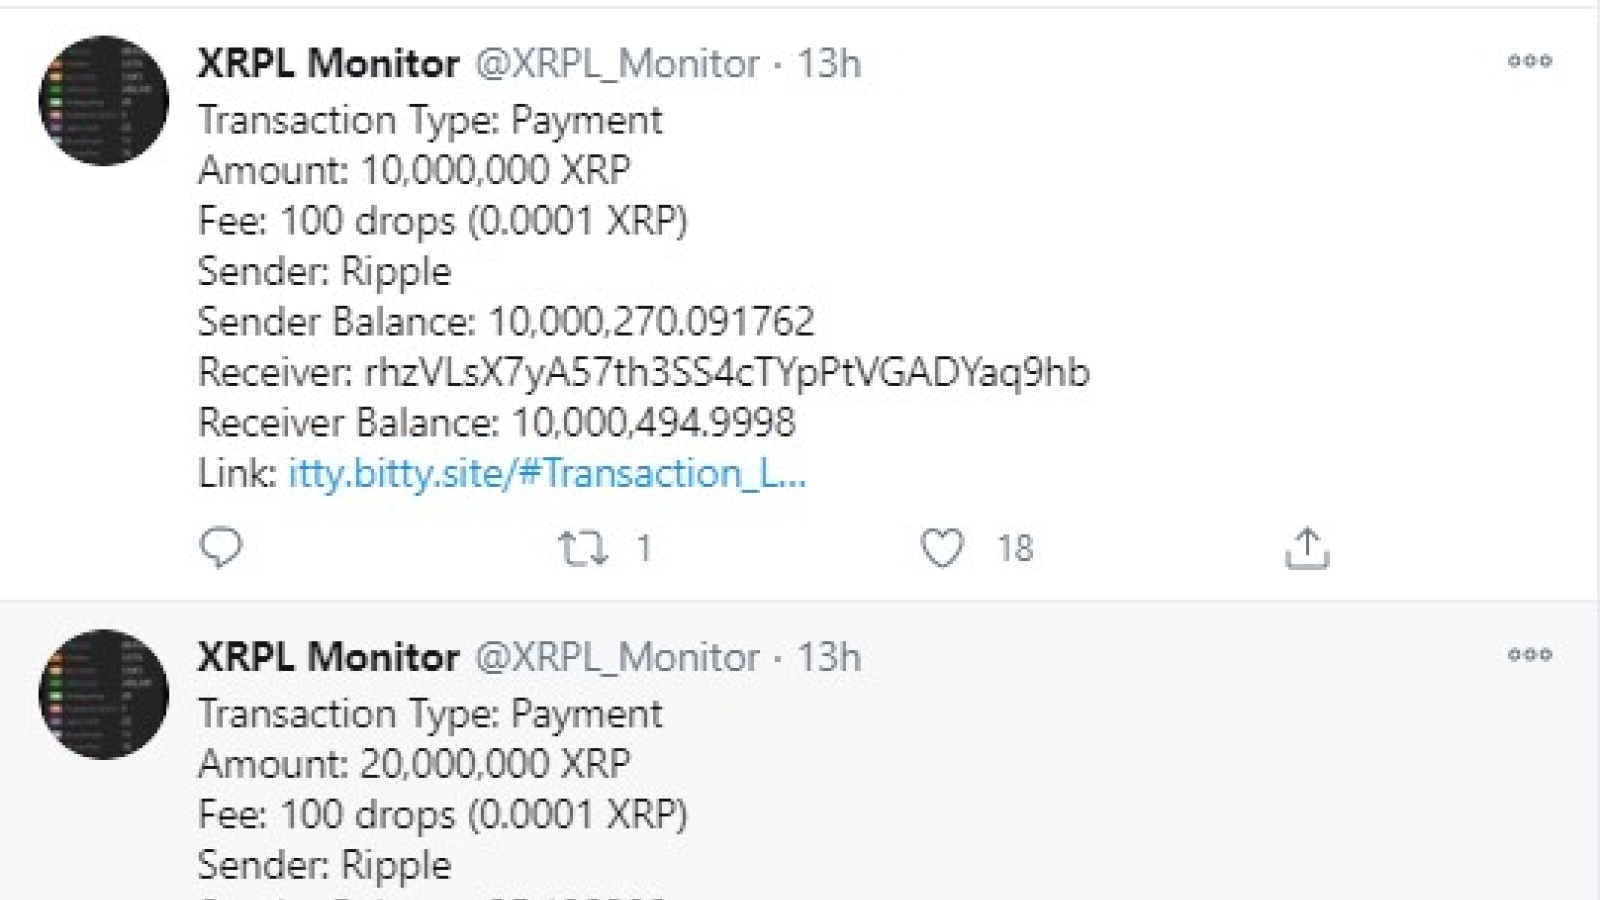Open @XRPL_Monitor handle on first tweet

[617, 64]
